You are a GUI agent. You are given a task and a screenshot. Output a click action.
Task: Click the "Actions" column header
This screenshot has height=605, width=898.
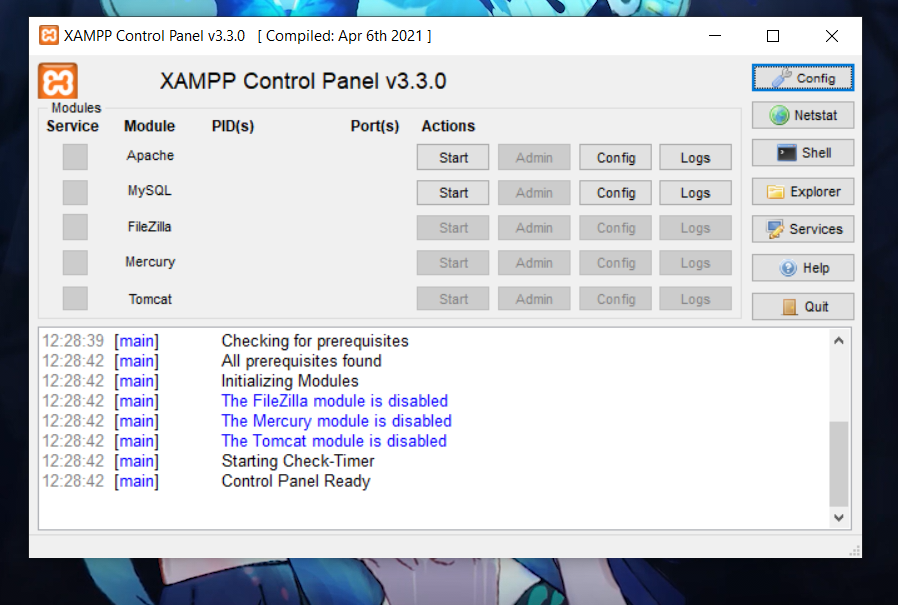(448, 126)
